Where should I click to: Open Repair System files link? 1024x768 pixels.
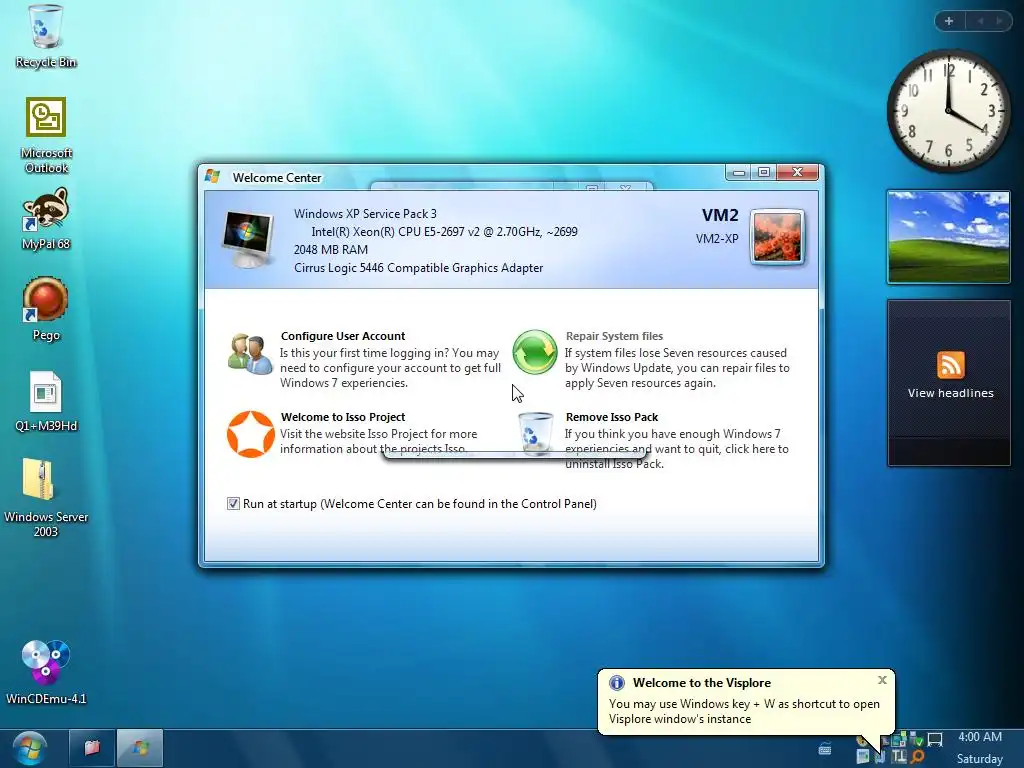[614, 336]
